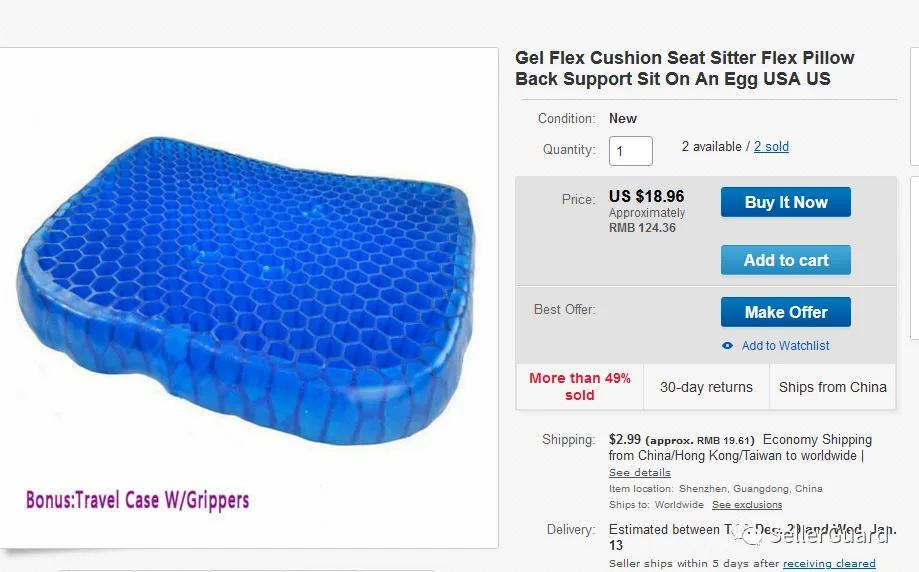Click the receiving cleared payment link

coord(829,563)
